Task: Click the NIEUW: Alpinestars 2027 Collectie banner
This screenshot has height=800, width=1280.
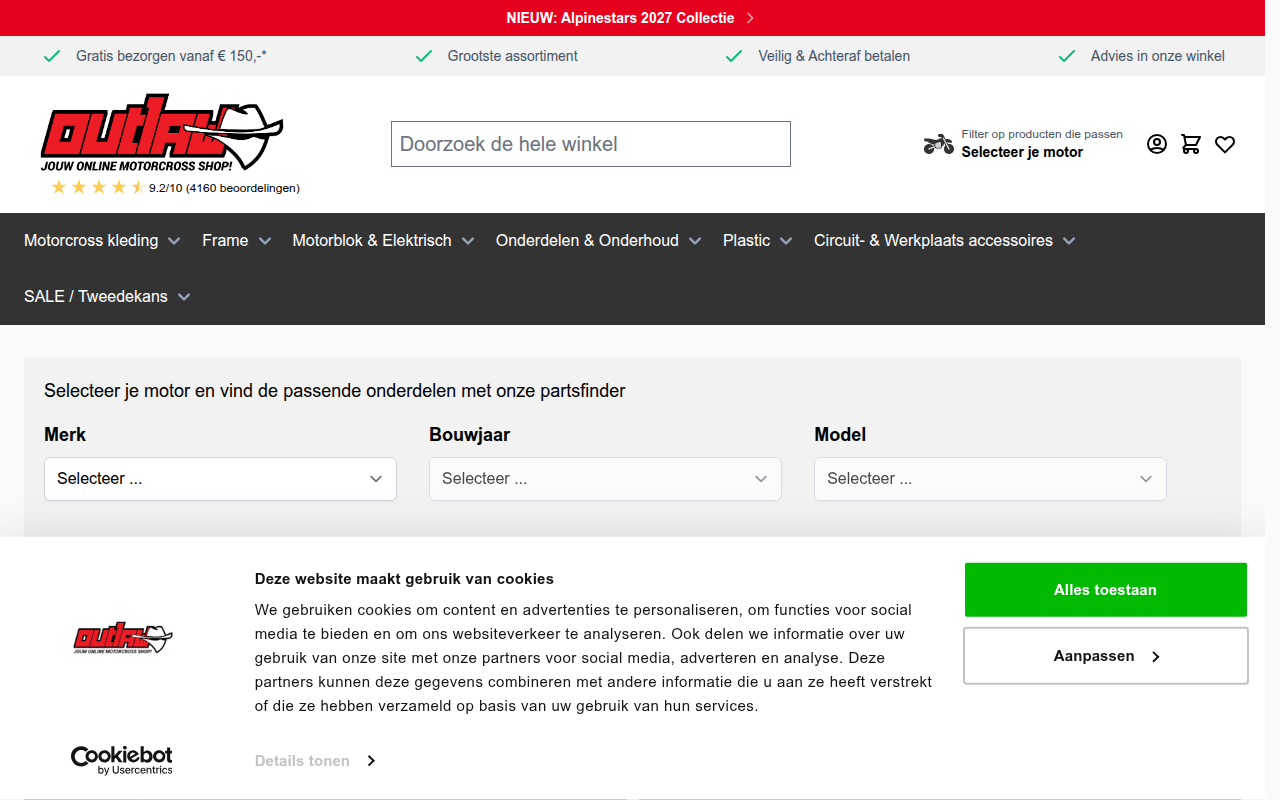Action: tap(630, 18)
